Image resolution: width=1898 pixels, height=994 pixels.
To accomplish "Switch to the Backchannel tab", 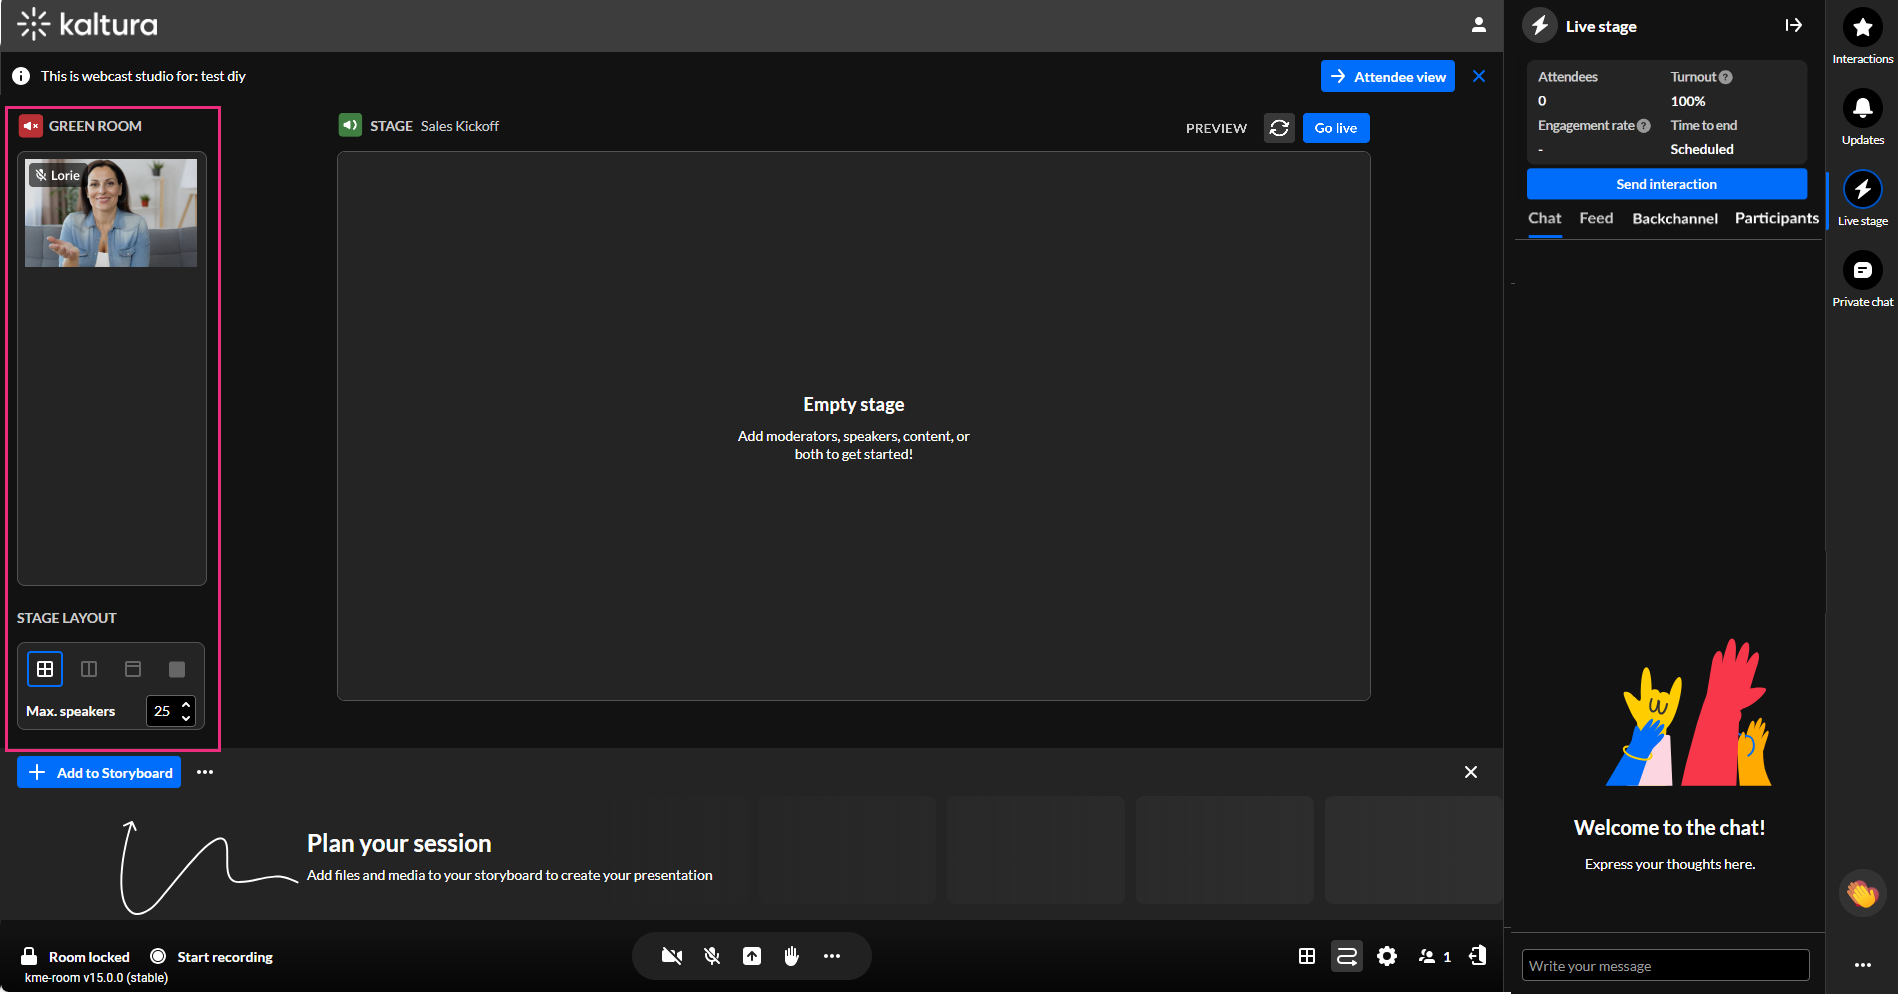I will point(1675,218).
